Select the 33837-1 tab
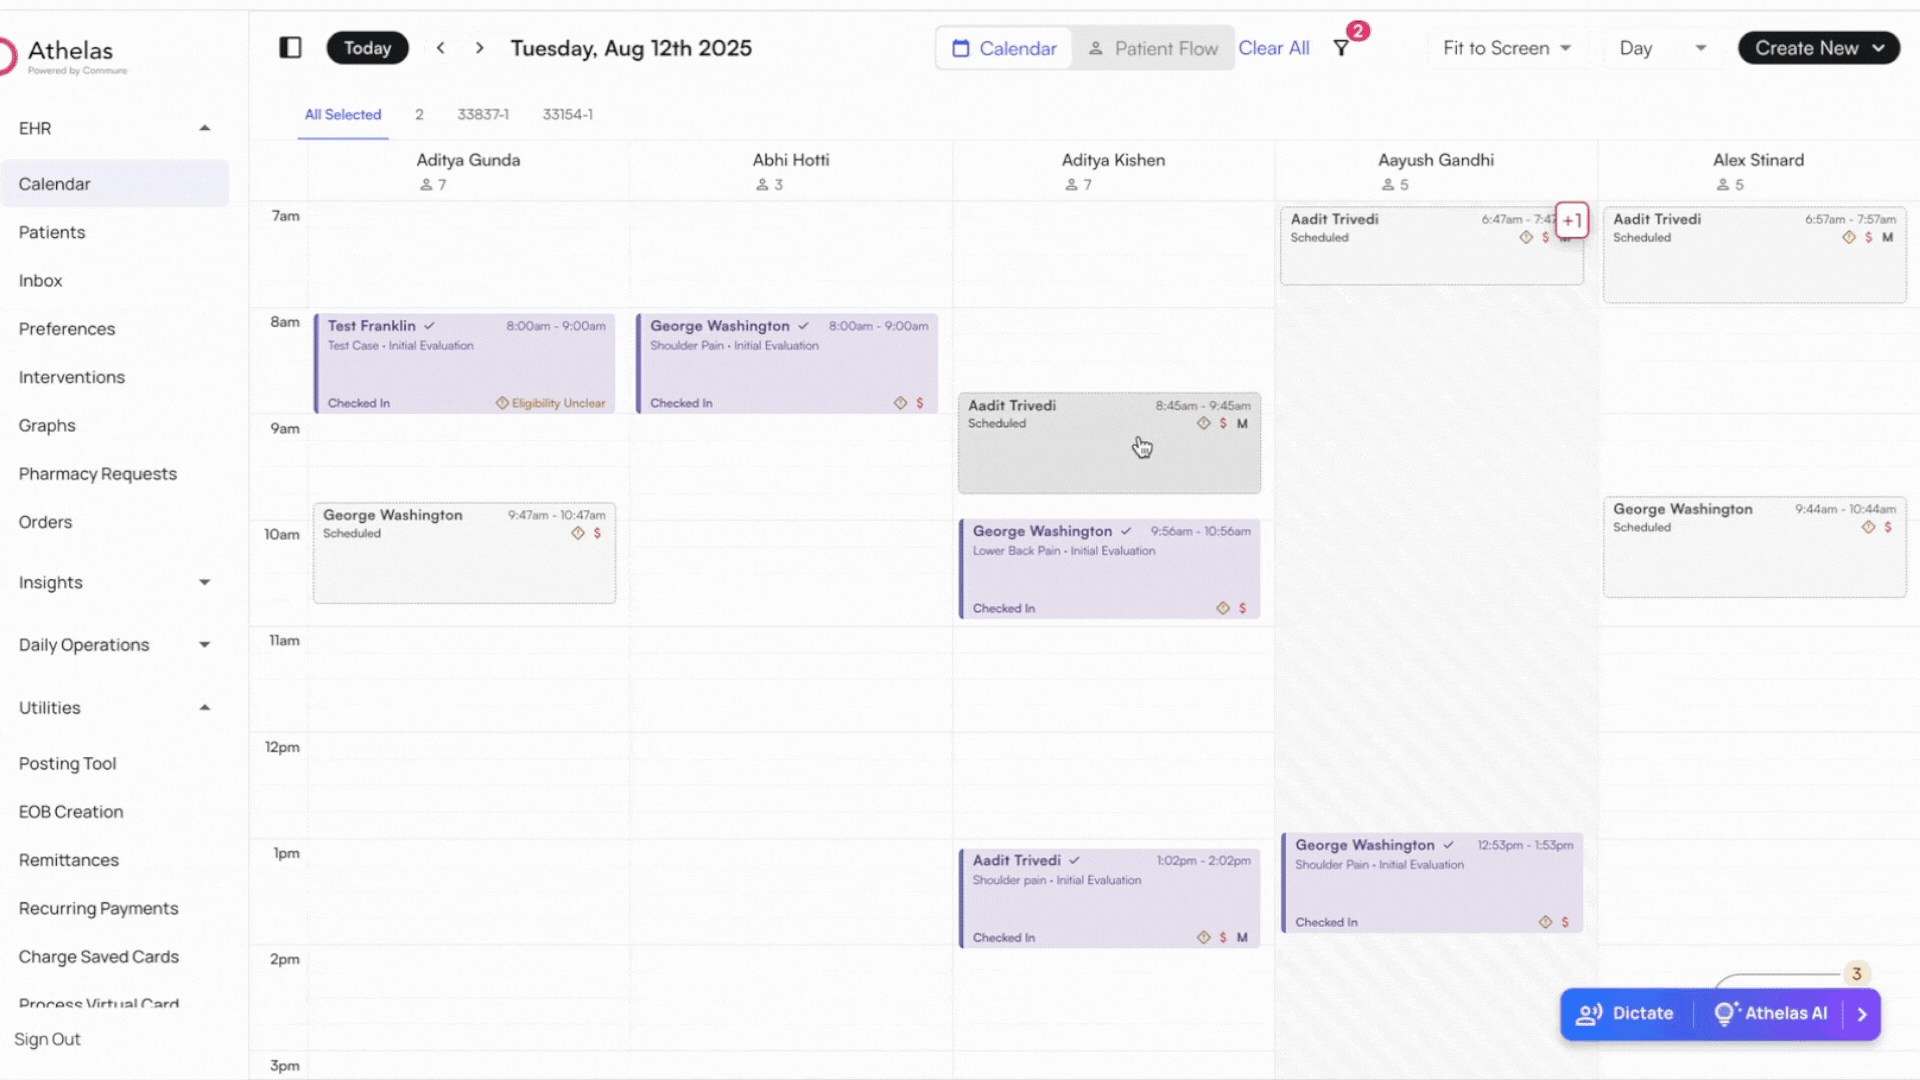This screenshot has width=1920, height=1080. (483, 114)
